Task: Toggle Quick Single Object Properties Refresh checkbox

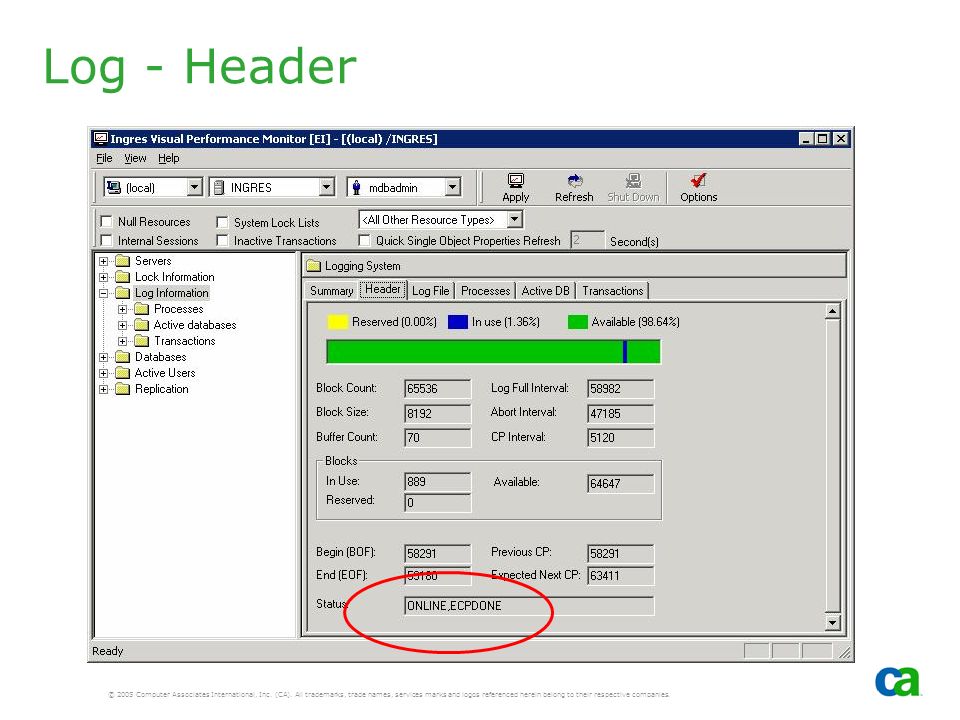Action: (x=364, y=240)
